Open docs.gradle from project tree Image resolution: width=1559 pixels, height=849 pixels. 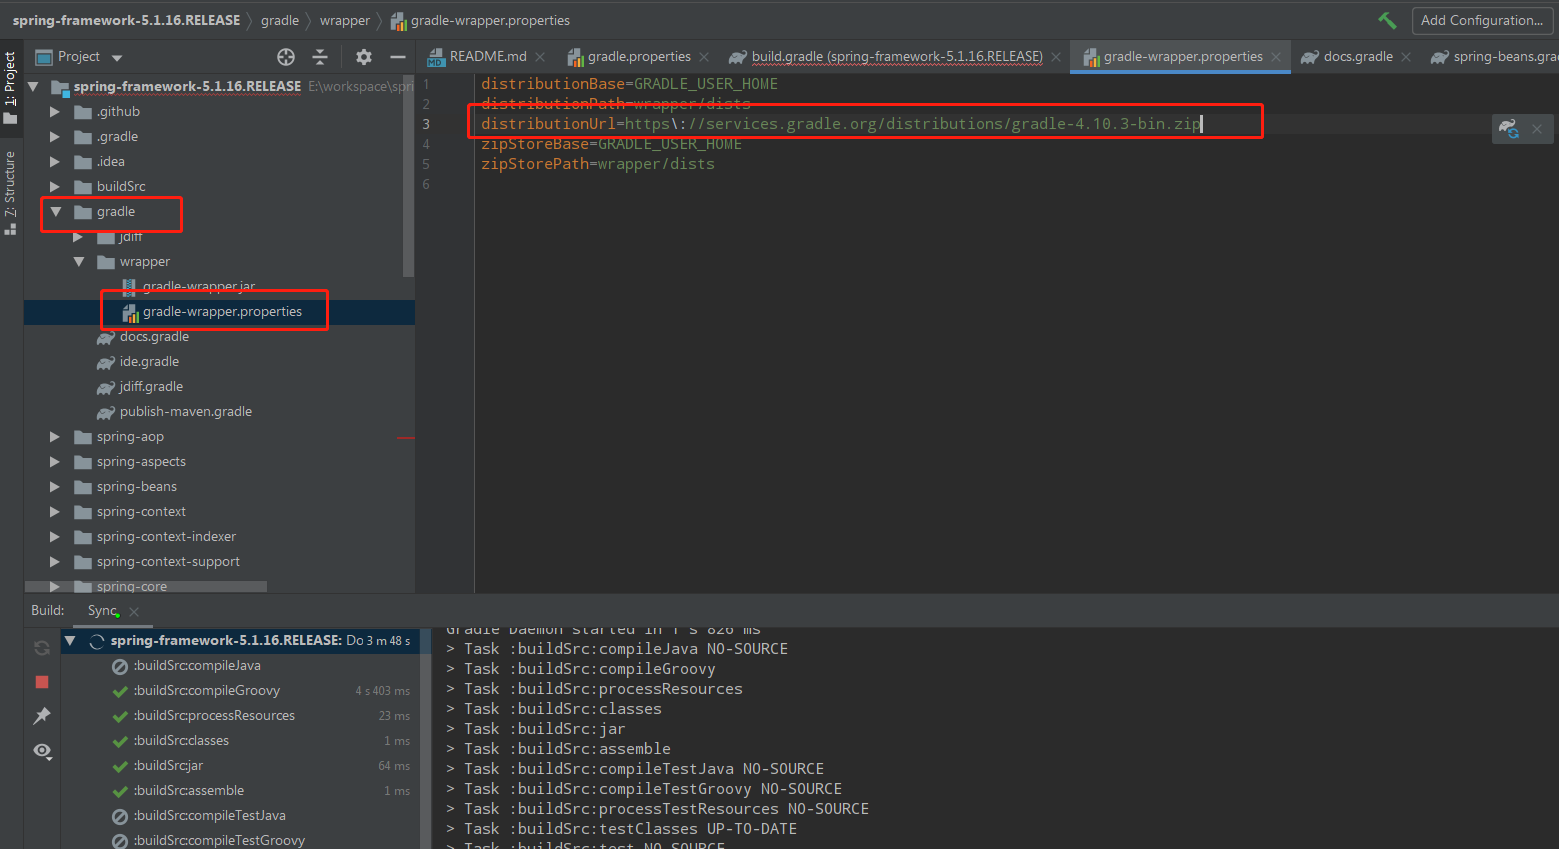click(x=154, y=337)
